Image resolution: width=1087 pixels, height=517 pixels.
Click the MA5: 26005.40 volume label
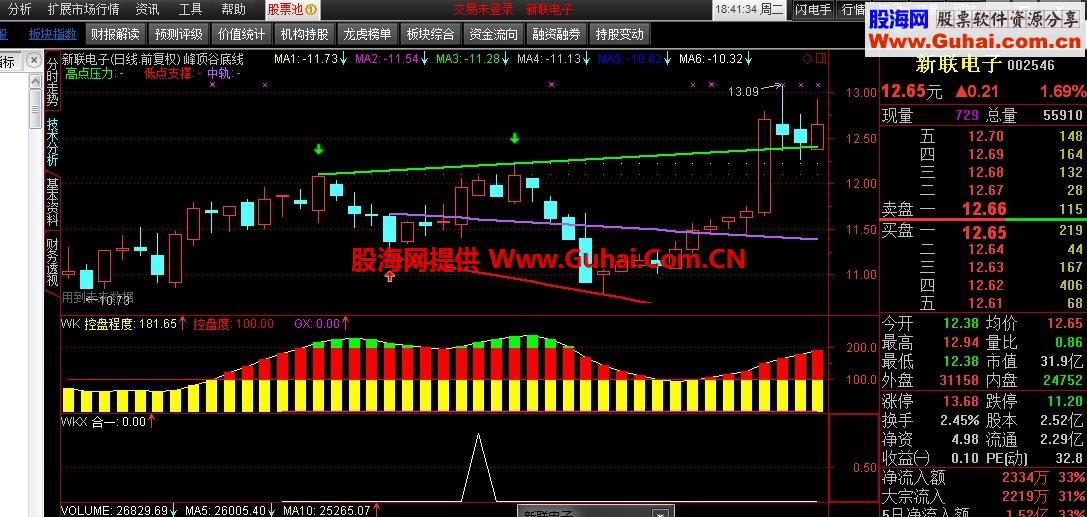230,511
